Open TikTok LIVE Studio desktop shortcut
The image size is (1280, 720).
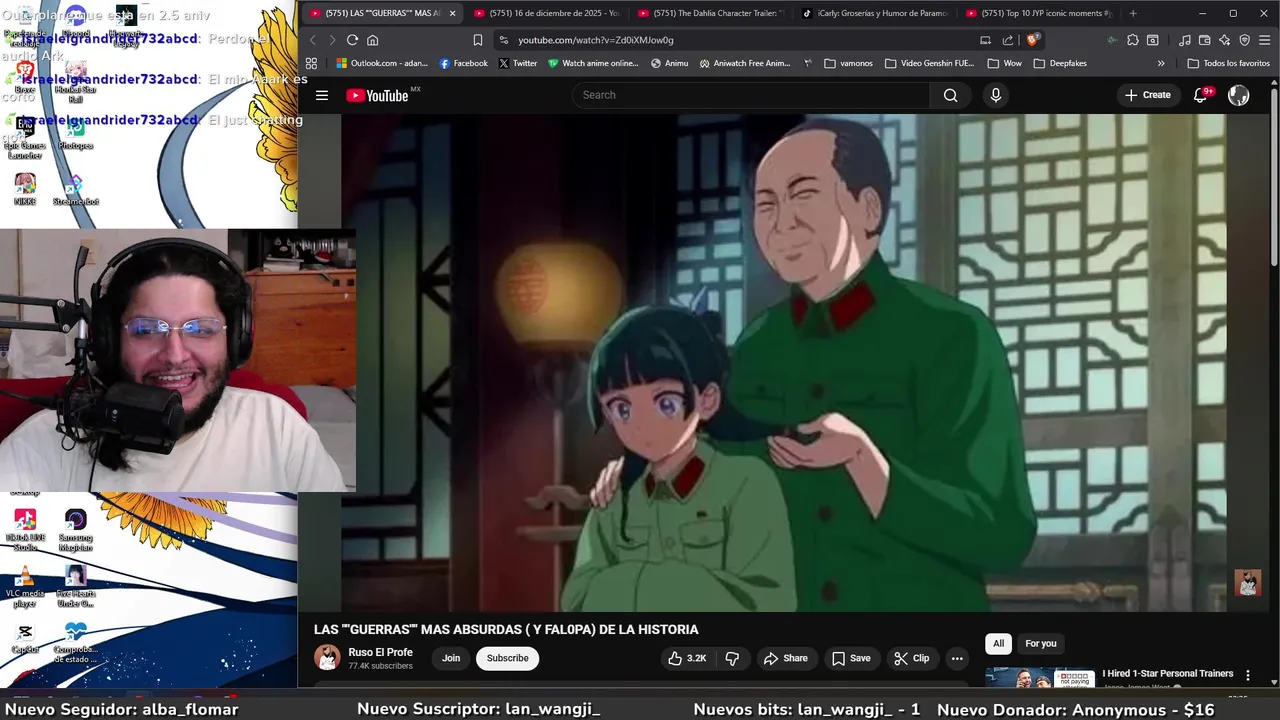click(x=25, y=530)
